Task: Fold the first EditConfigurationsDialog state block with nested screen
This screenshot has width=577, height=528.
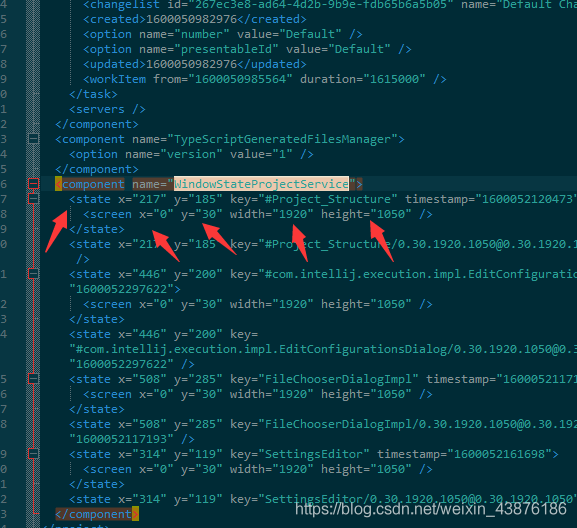Action: 33,274
